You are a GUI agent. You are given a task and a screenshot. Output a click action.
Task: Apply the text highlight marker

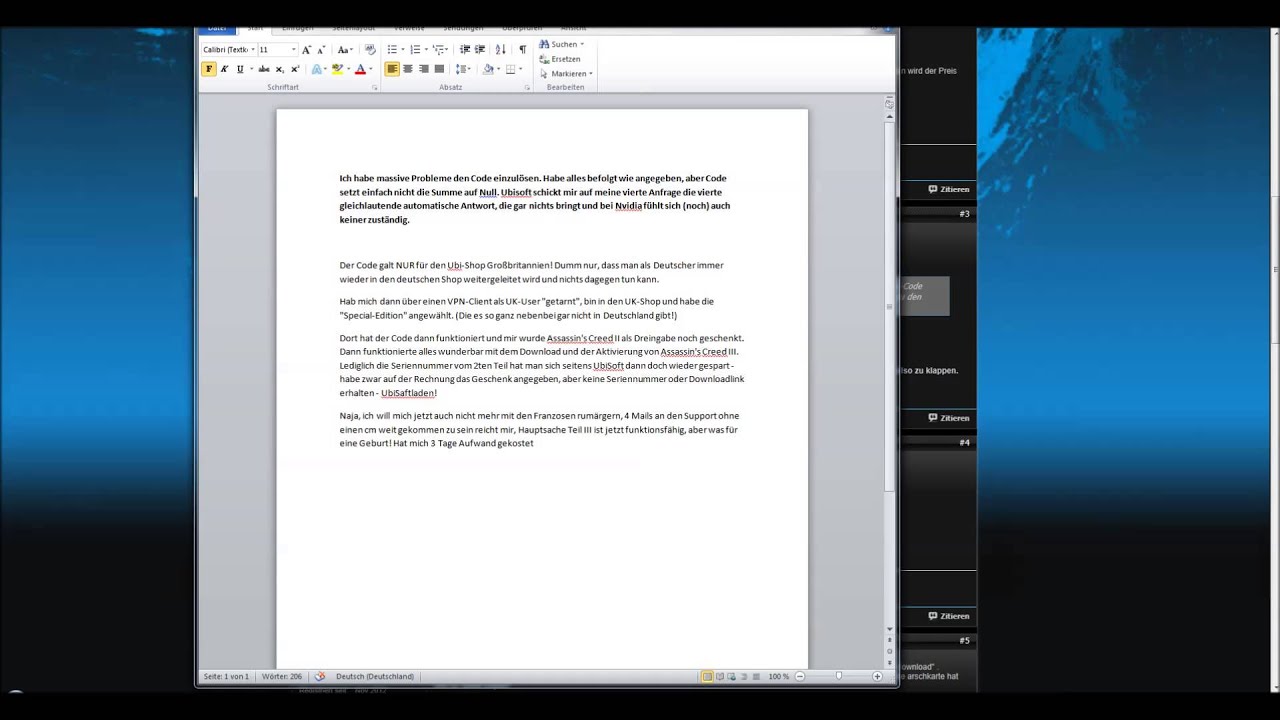click(337, 69)
